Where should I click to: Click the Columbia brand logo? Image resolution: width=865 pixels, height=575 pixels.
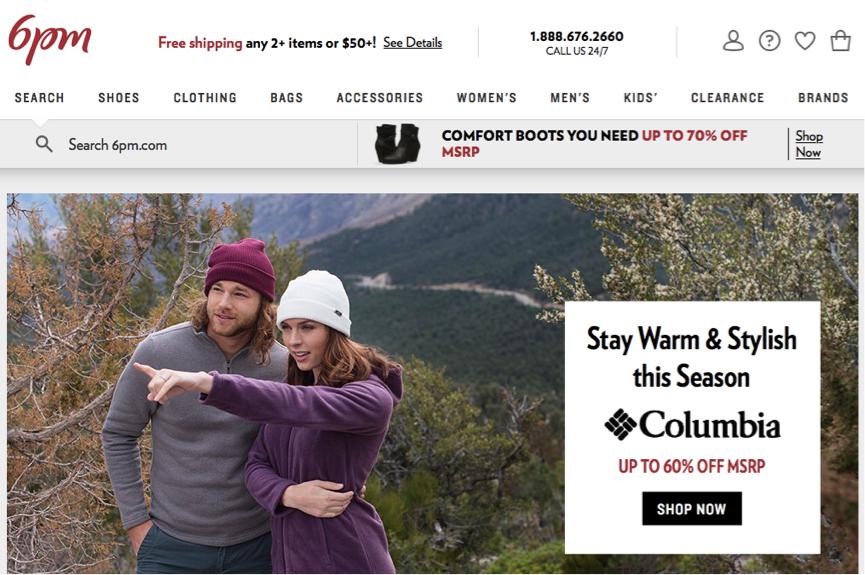pyautogui.click(x=692, y=424)
